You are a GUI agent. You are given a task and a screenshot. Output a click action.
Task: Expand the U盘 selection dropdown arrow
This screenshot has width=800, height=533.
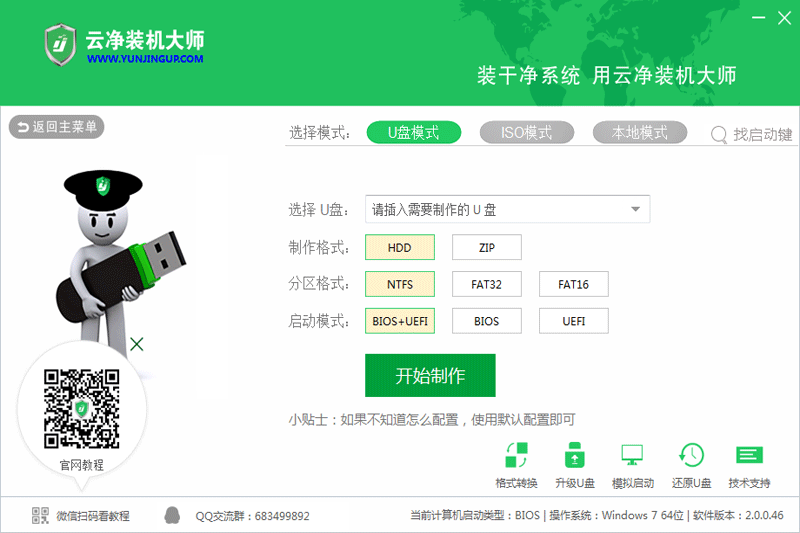coord(635,209)
